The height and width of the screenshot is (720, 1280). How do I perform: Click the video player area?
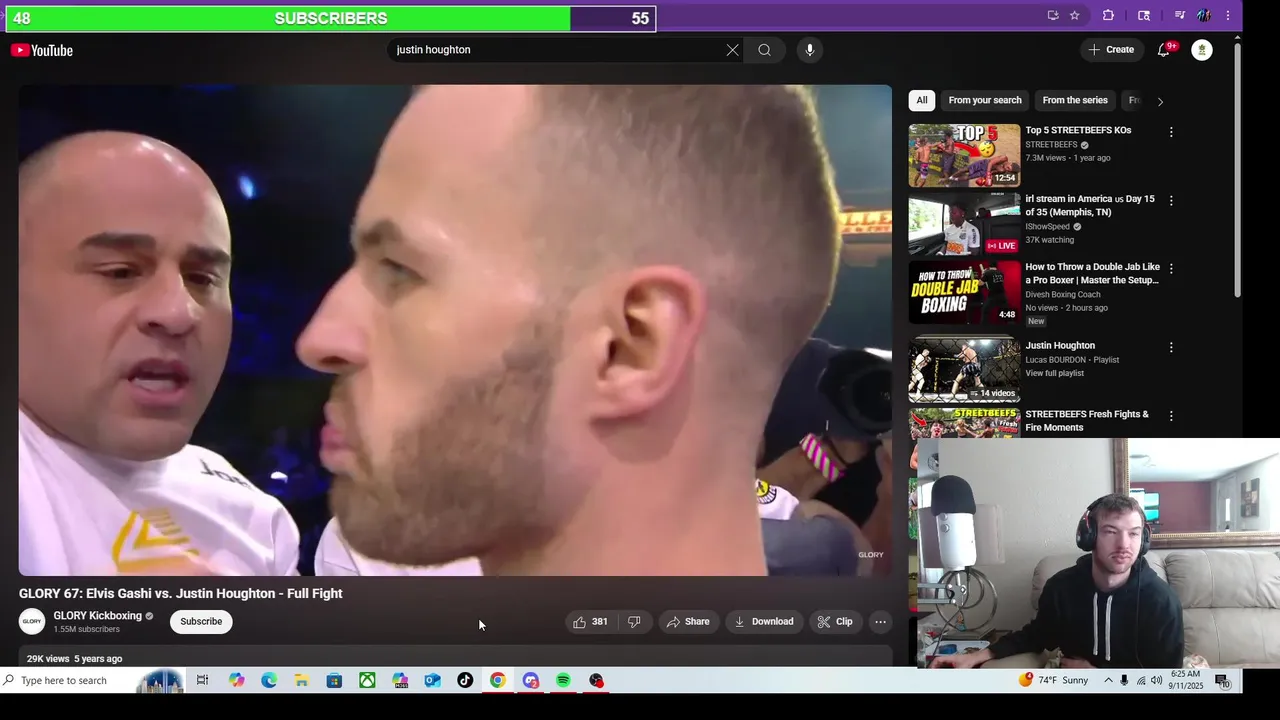click(x=455, y=330)
